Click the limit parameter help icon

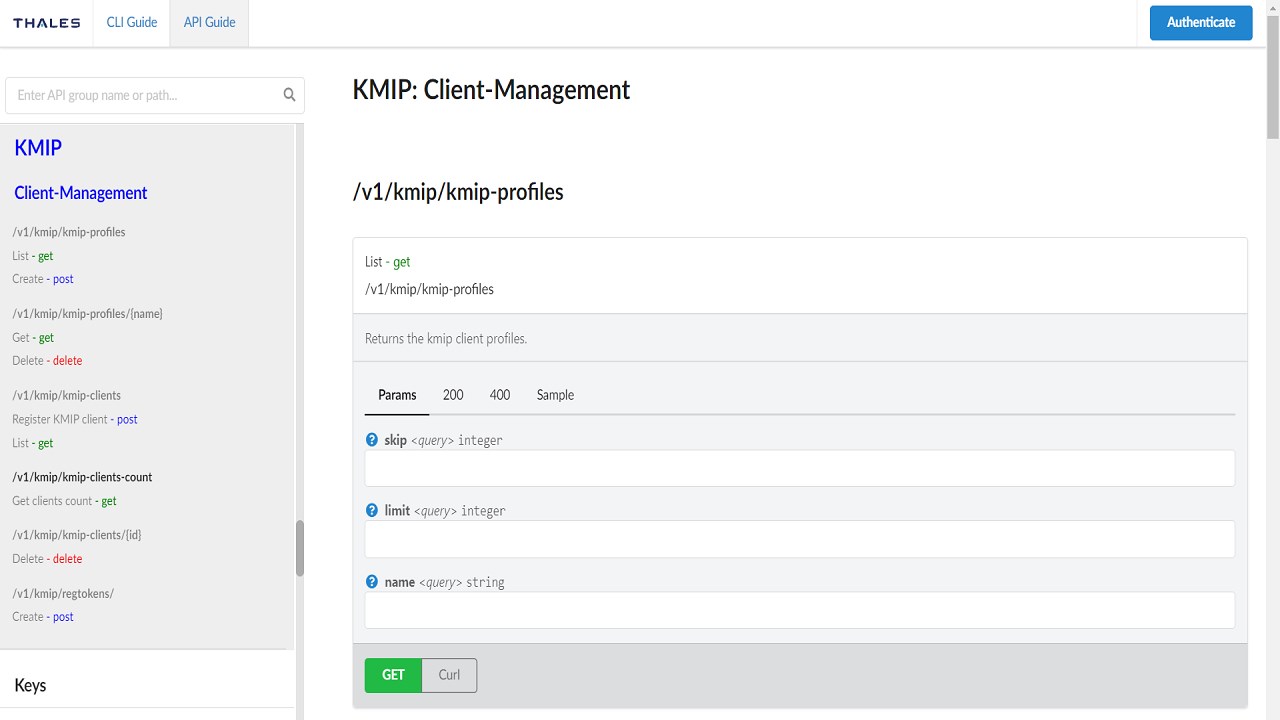coord(372,510)
